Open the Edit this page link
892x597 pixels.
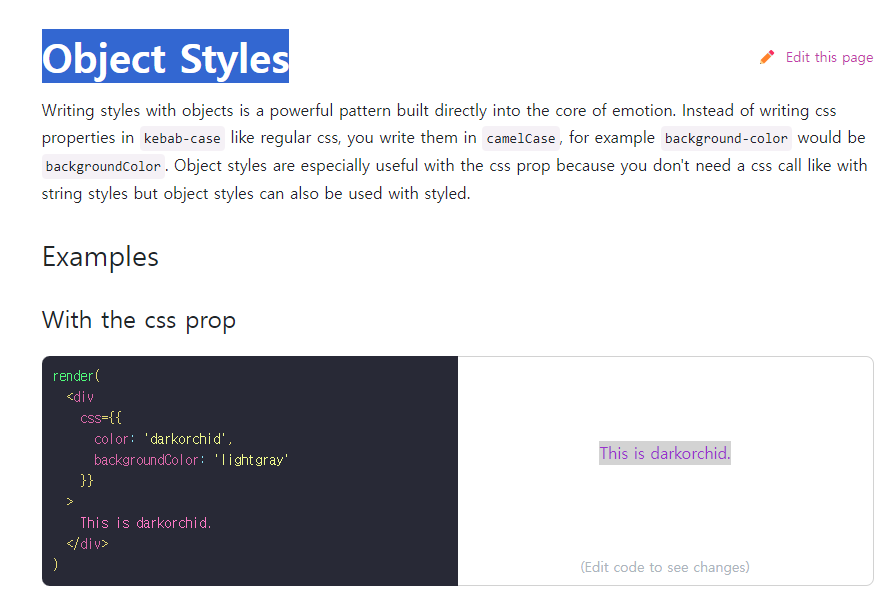(829, 57)
